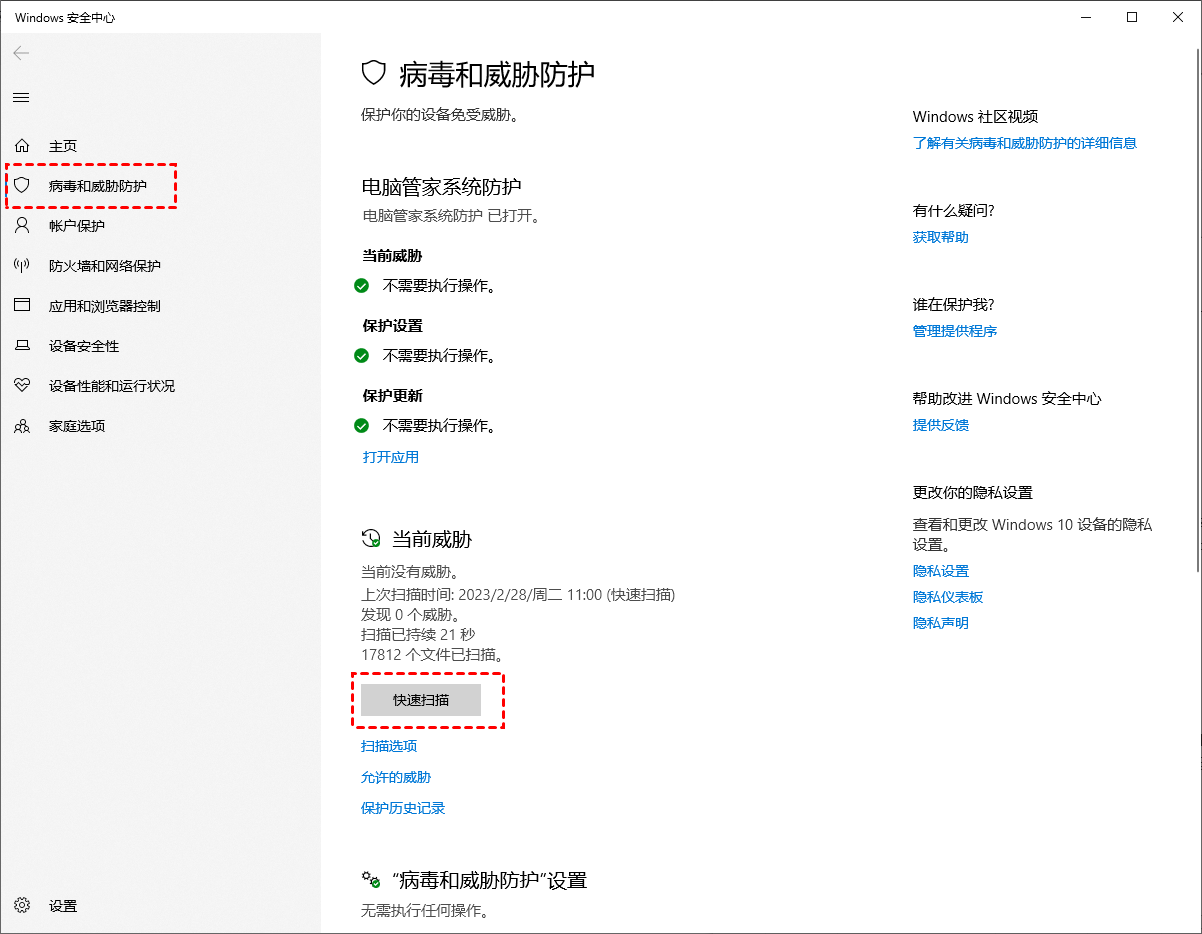This screenshot has width=1202, height=934.
Task: Open the hamburger navigation menu
Action: (21, 97)
